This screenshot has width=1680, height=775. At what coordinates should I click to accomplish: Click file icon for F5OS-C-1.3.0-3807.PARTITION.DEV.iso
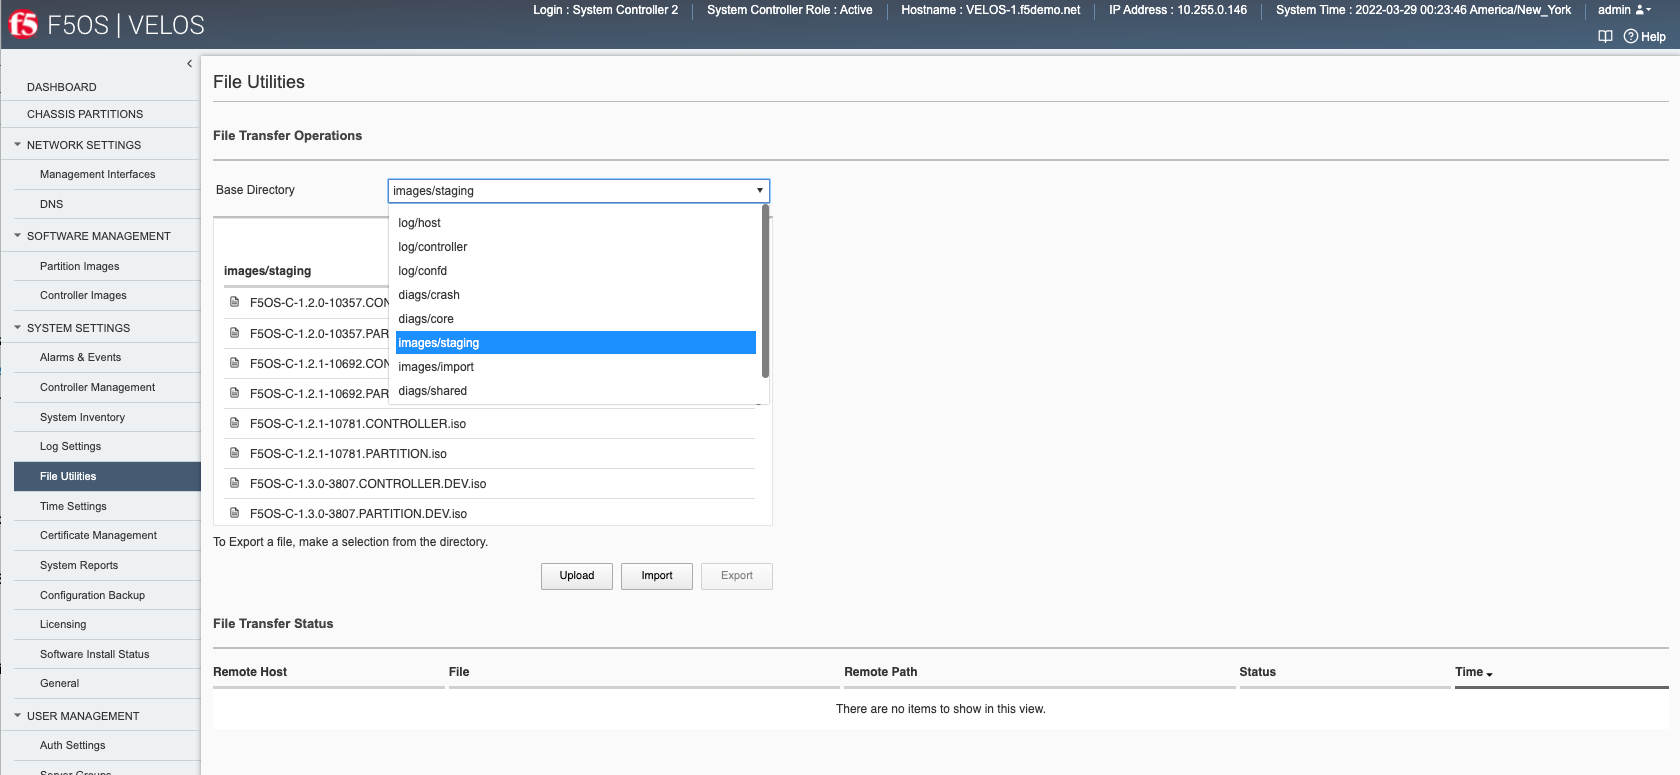(x=235, y=513)
